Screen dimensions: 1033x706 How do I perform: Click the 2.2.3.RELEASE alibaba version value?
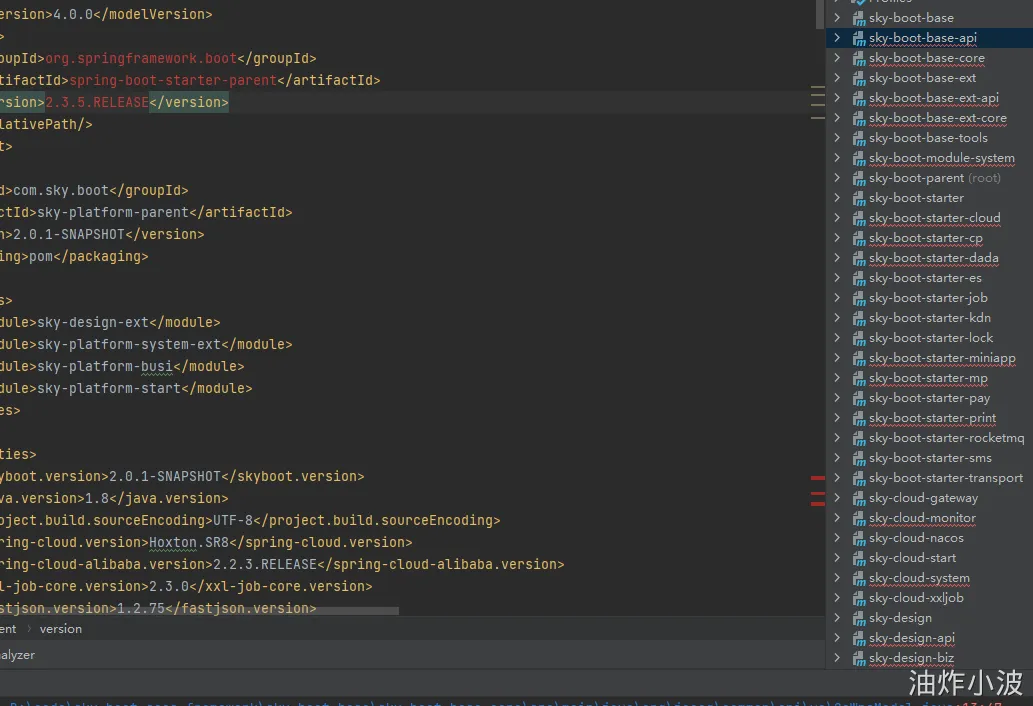click(x=265, y=564)
